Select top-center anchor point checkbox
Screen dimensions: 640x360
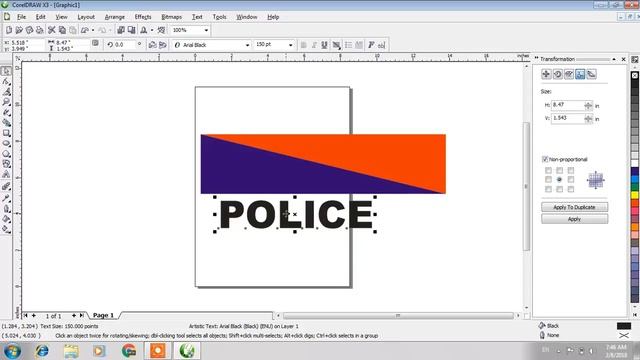coord(560,170)
